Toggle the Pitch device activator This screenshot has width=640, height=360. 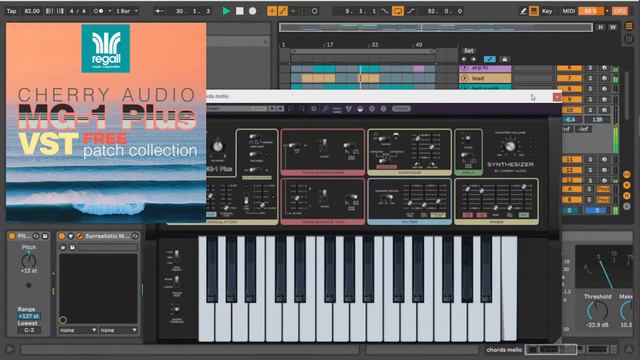pos(12,236)
